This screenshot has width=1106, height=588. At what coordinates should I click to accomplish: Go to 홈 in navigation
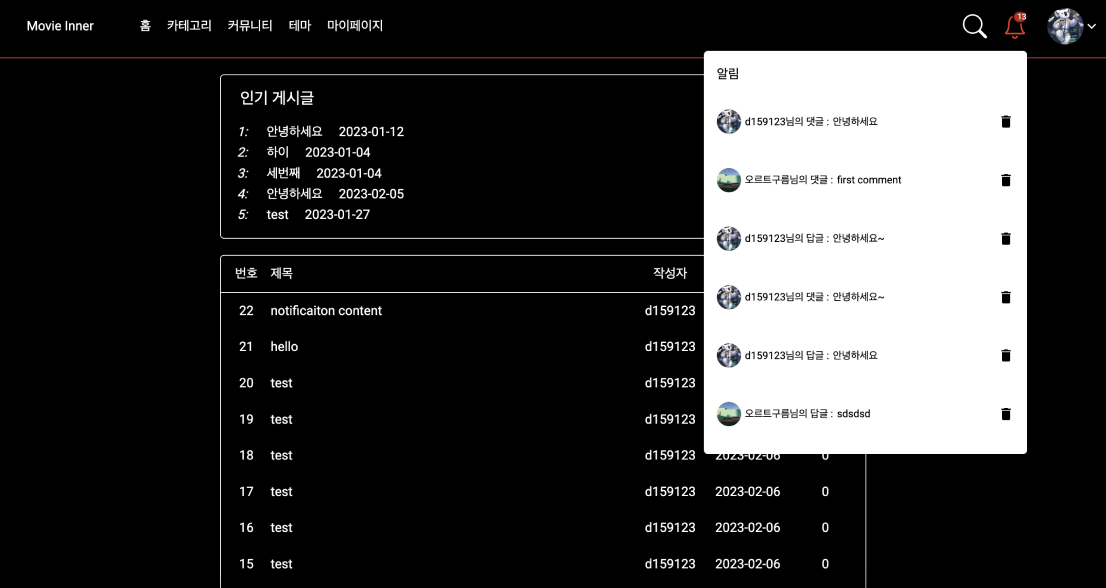[x=145, y=26]
